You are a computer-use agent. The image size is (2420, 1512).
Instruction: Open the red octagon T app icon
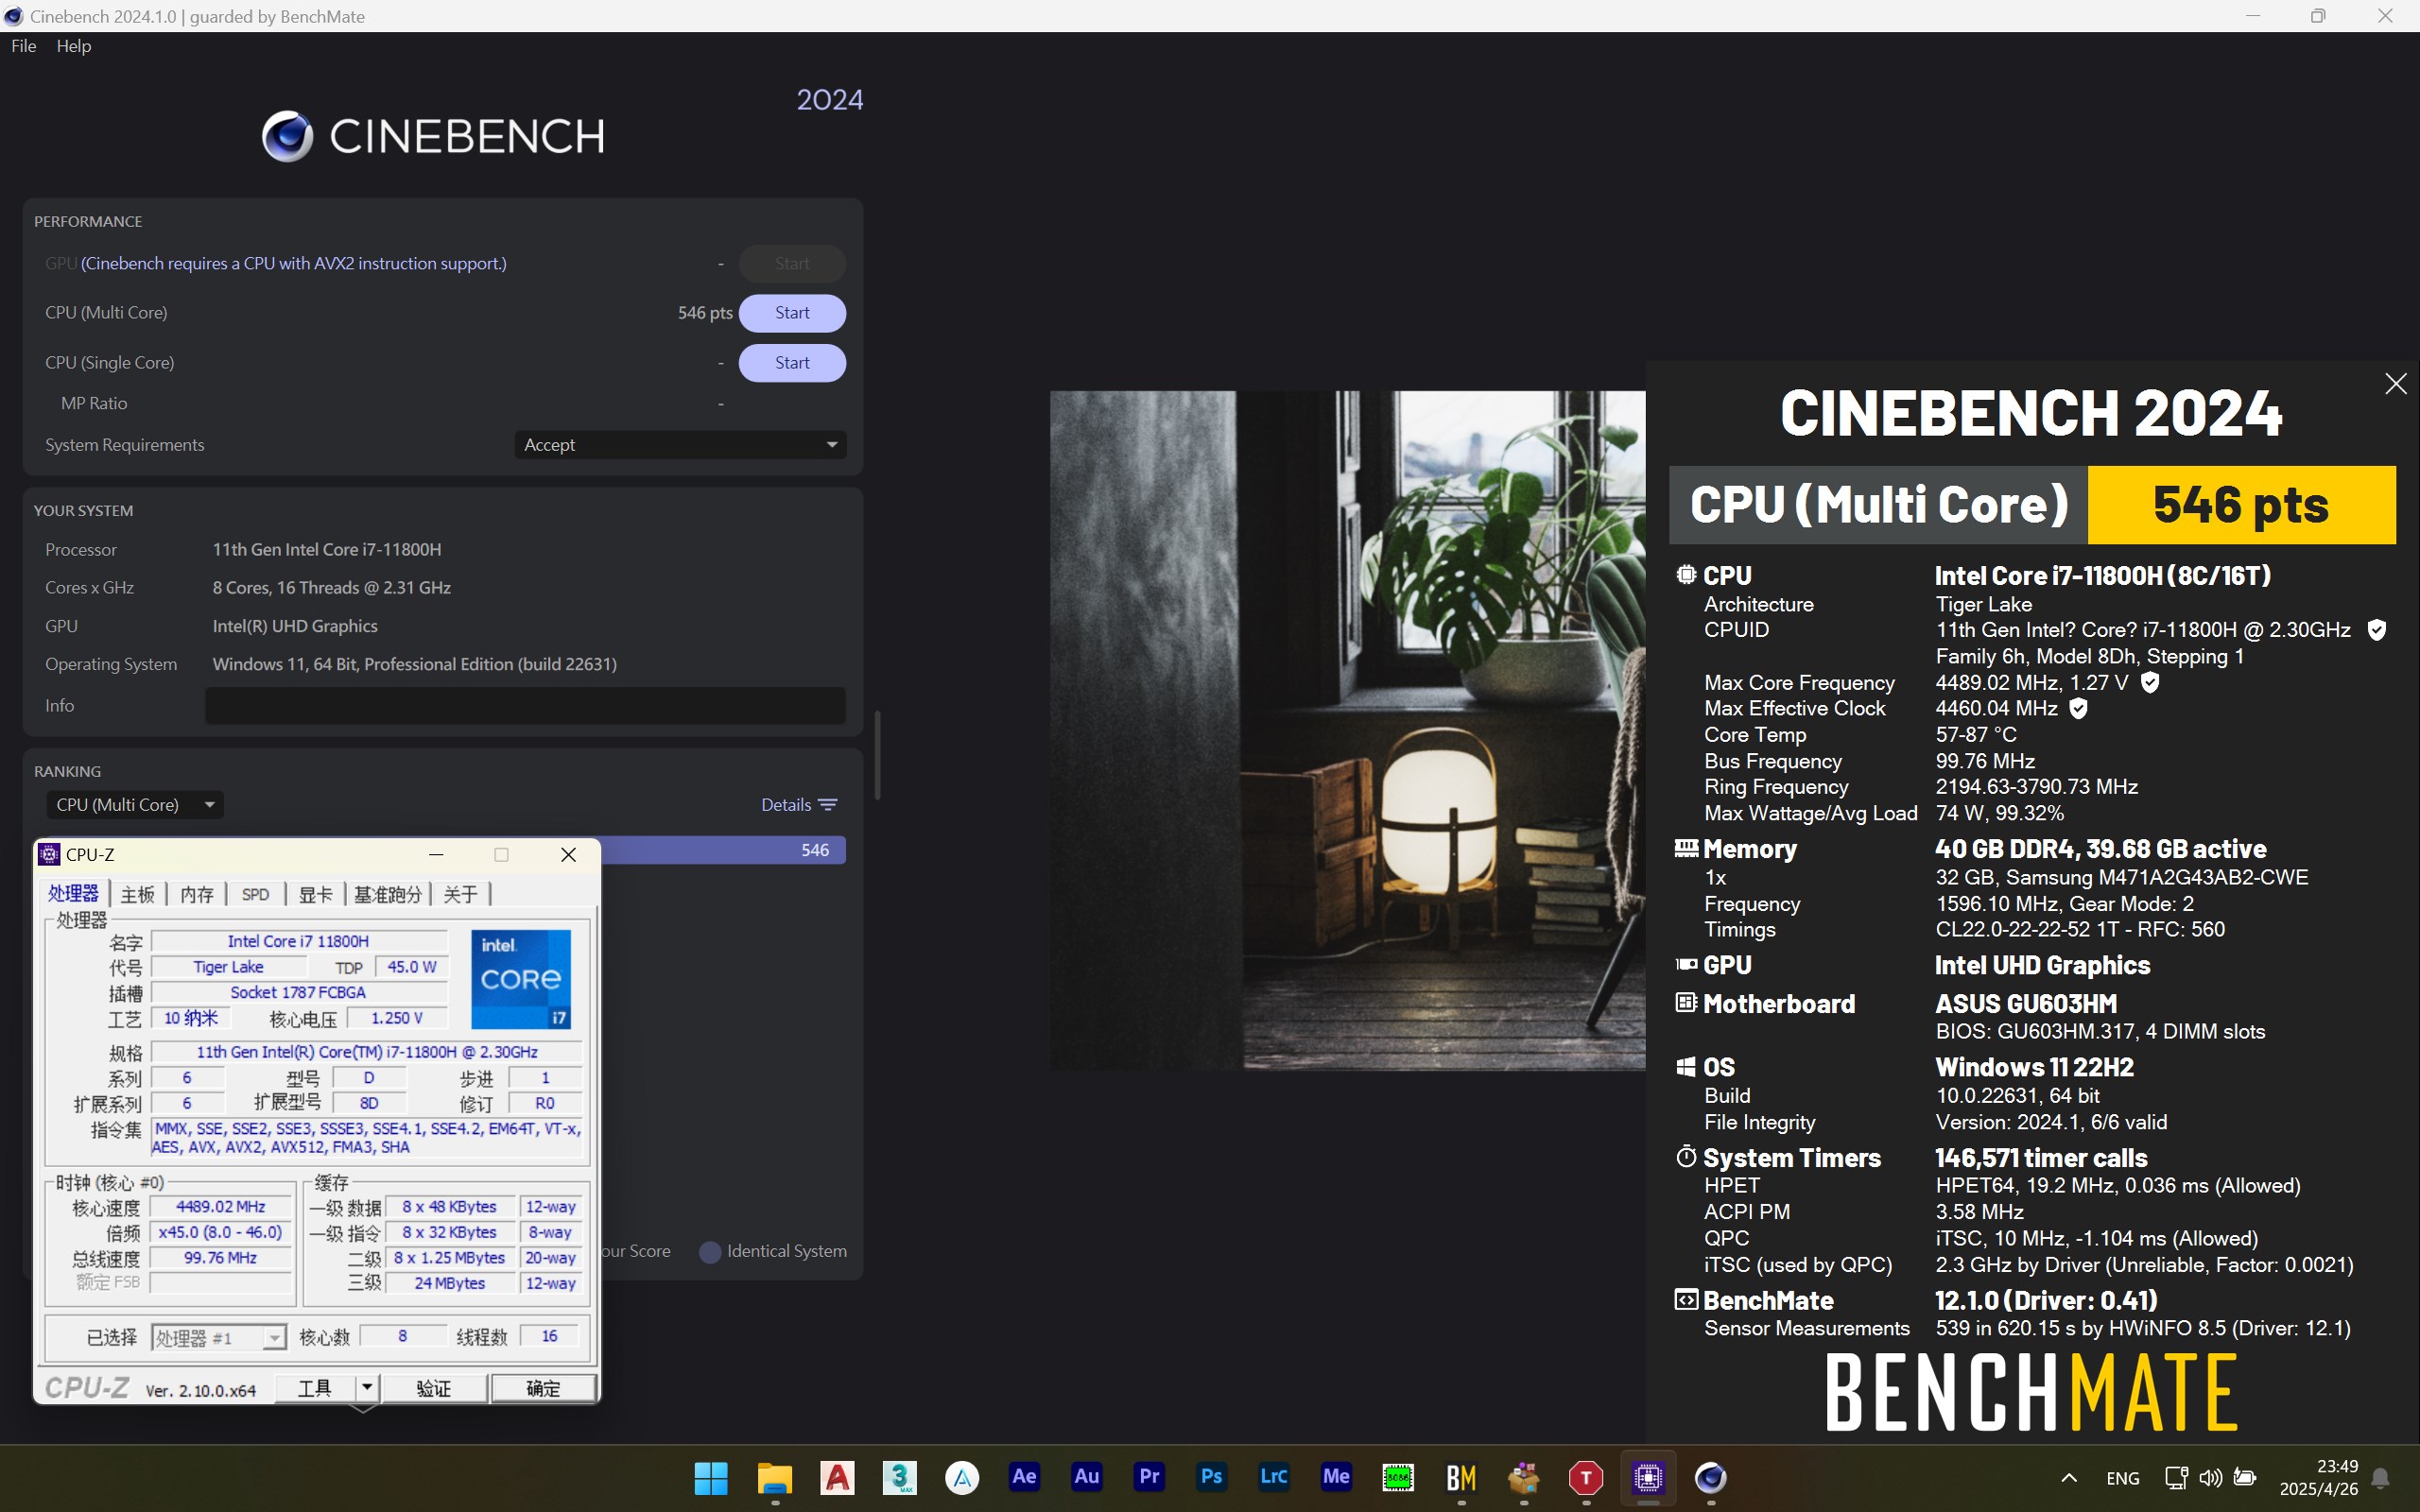(1585, 1477)
